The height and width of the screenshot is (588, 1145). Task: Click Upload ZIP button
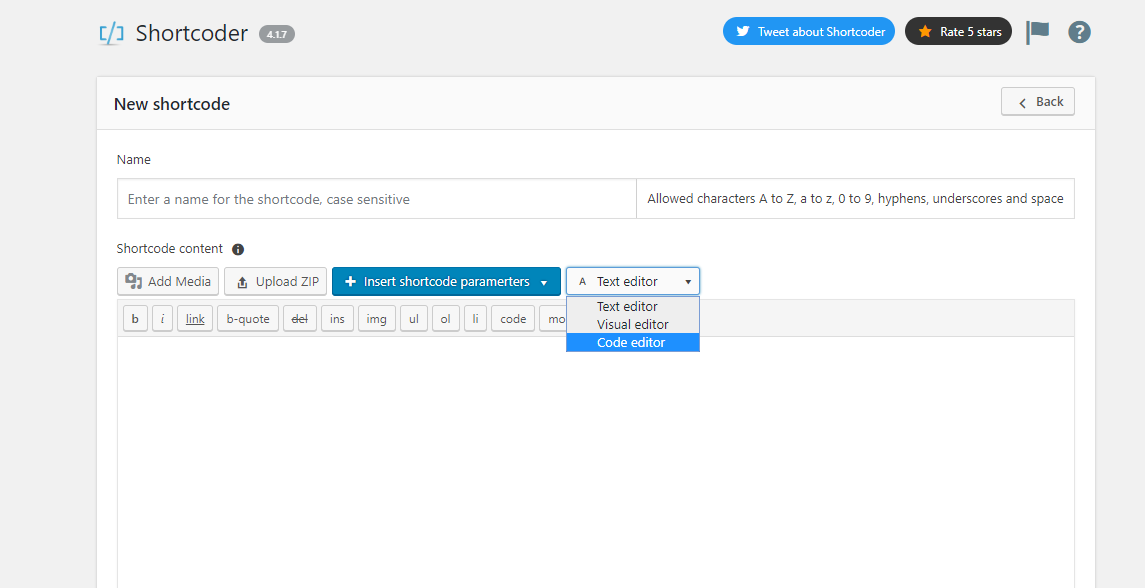276,282
